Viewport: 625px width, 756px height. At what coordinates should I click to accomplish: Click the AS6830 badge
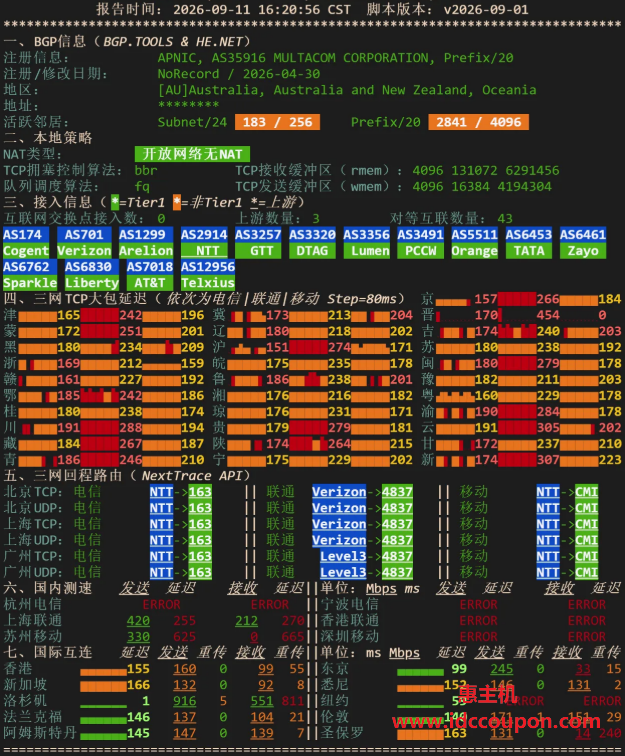click(92, 267)
